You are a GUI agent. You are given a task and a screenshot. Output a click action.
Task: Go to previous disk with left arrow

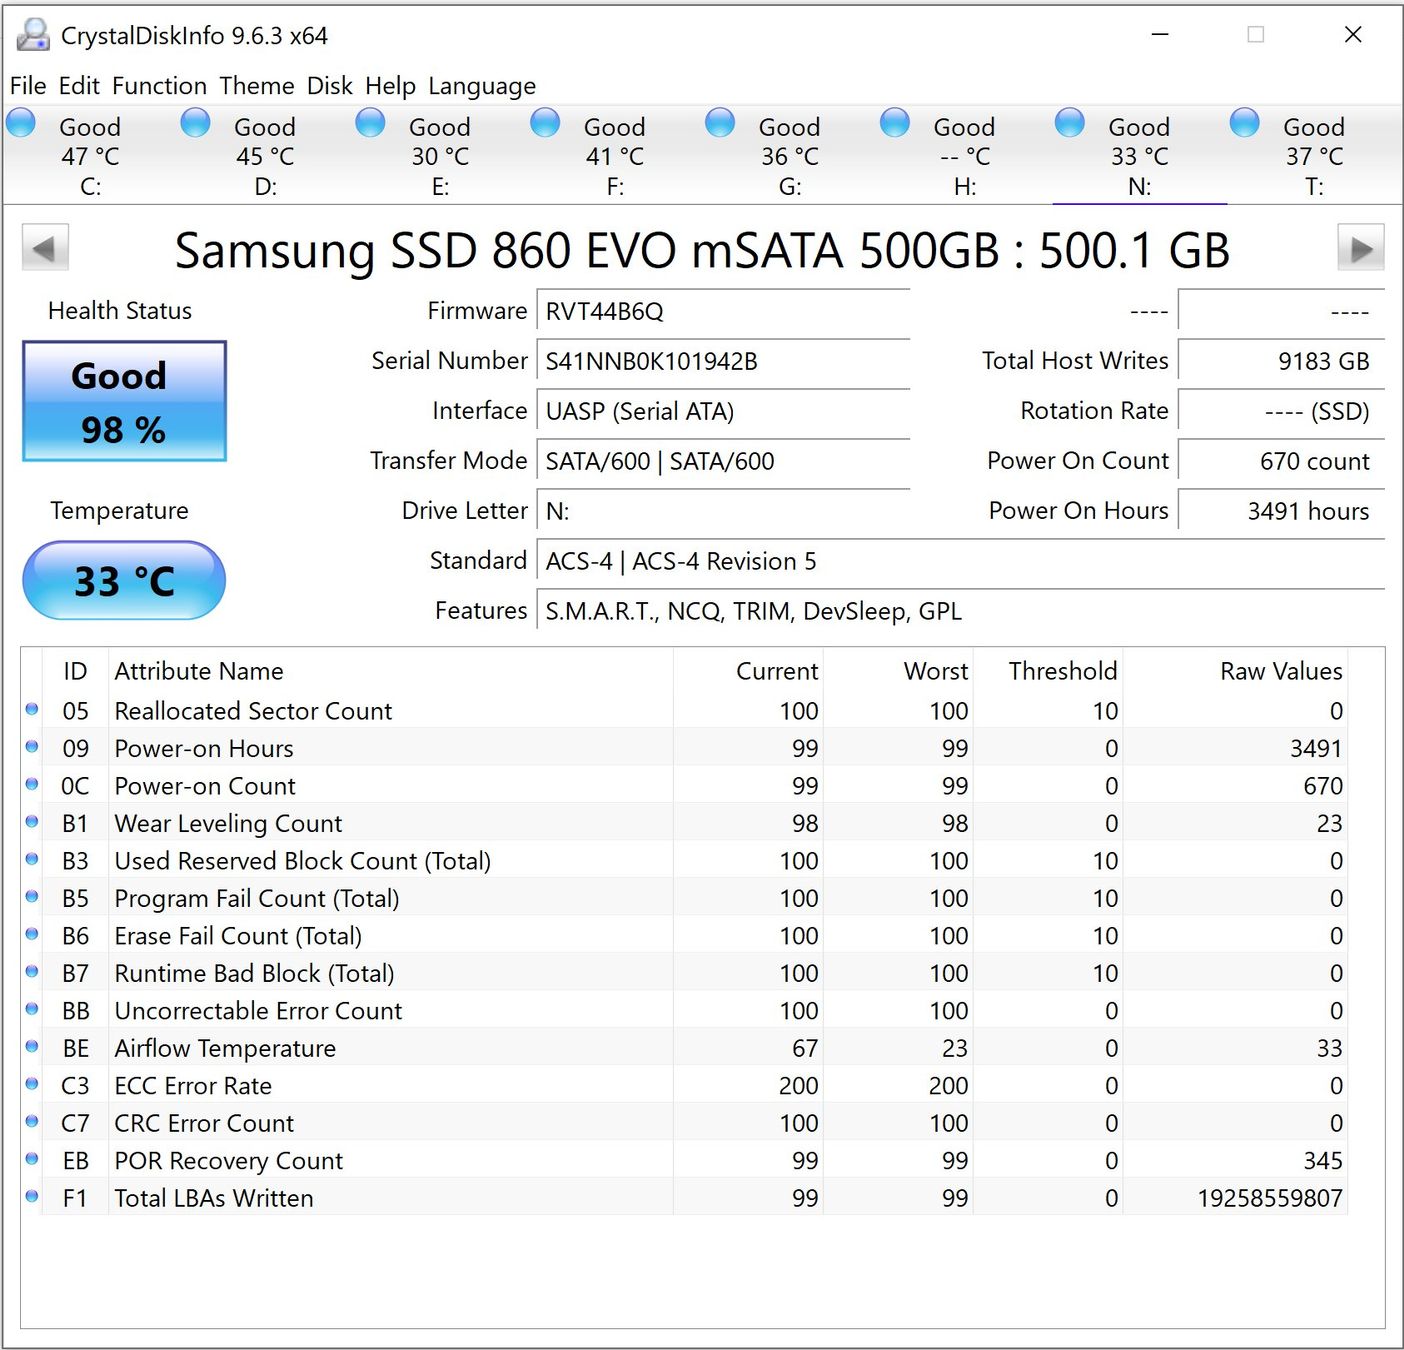(45, 248)
